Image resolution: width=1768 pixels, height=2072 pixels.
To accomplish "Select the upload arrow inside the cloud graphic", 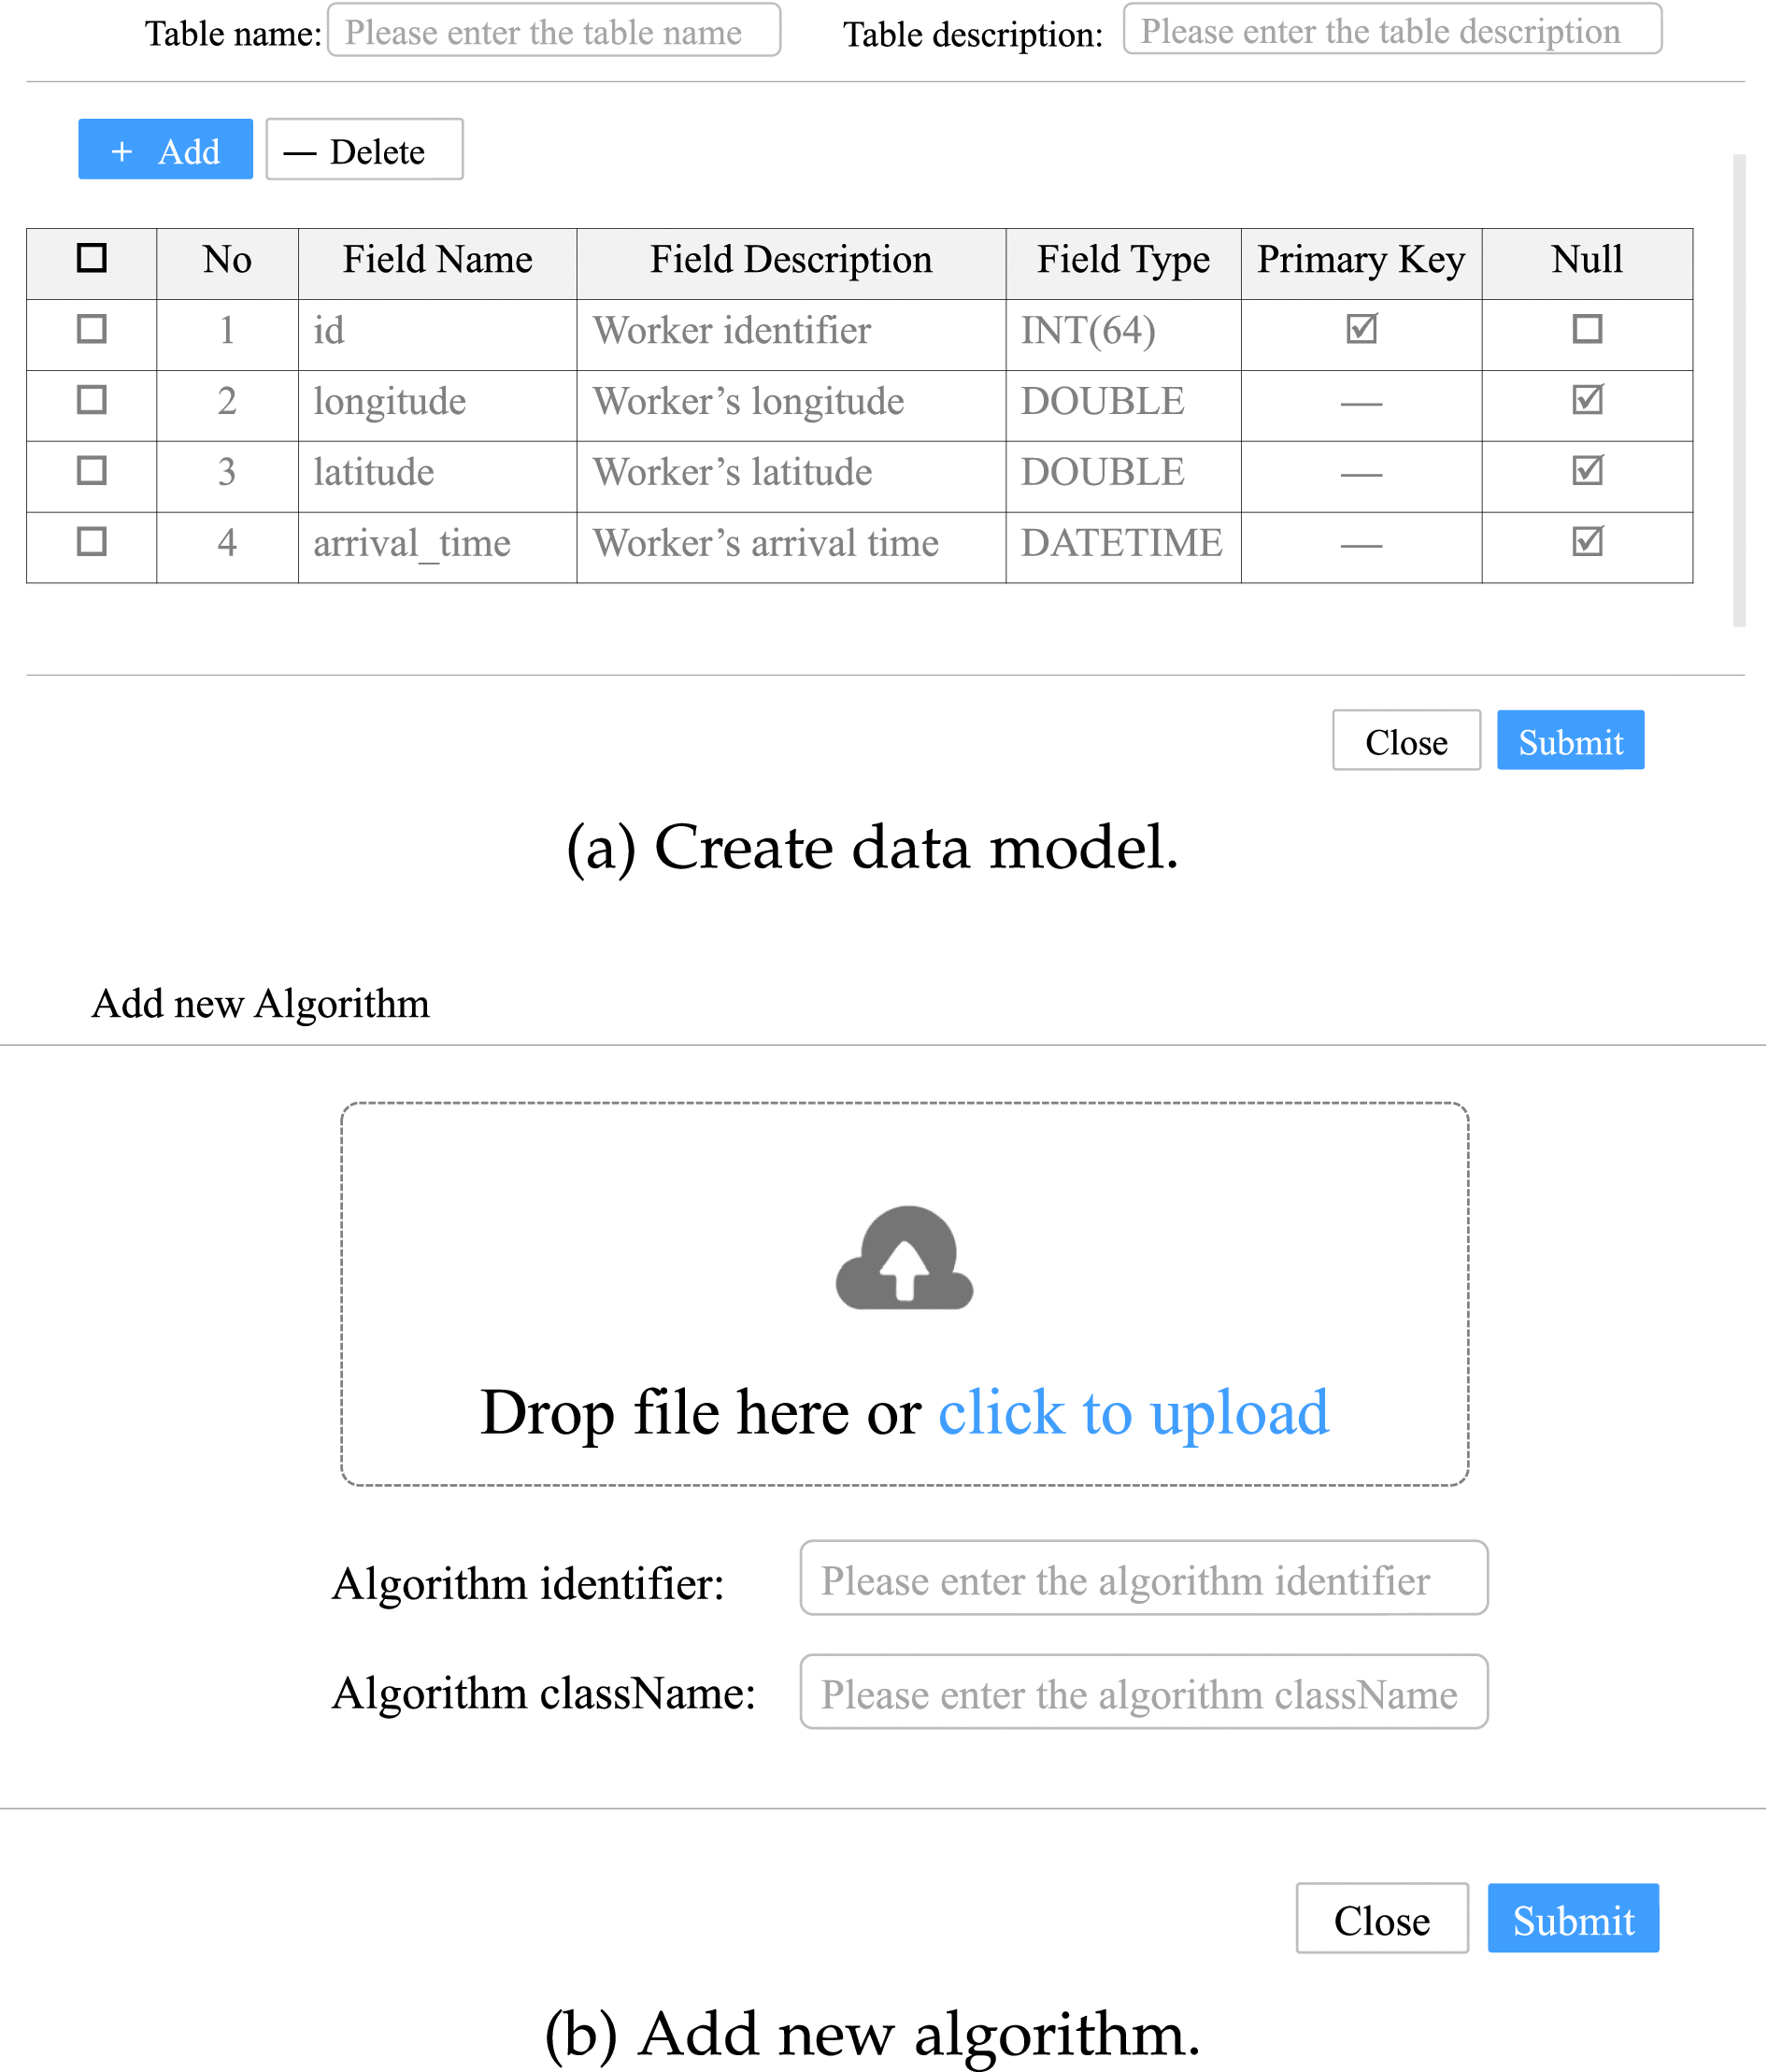I will [x=905, y=1275].
